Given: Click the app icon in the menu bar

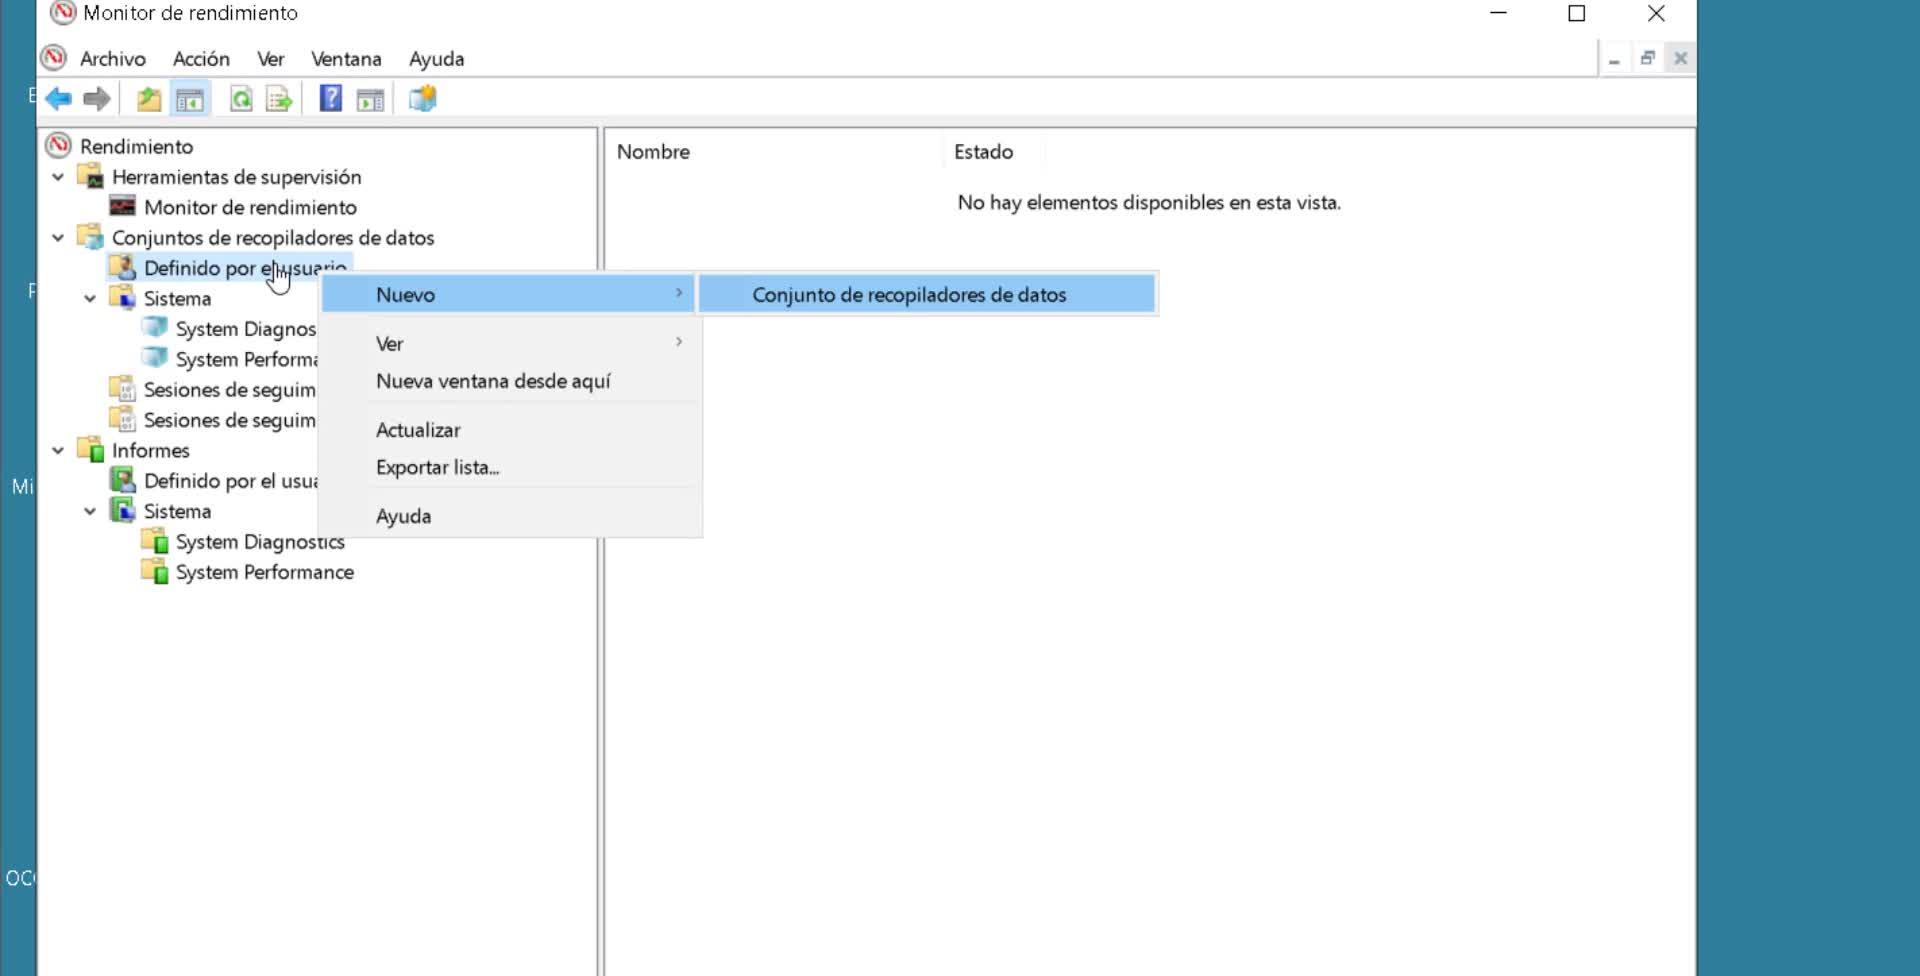Looking at the screenshot, I should (54, 58).
